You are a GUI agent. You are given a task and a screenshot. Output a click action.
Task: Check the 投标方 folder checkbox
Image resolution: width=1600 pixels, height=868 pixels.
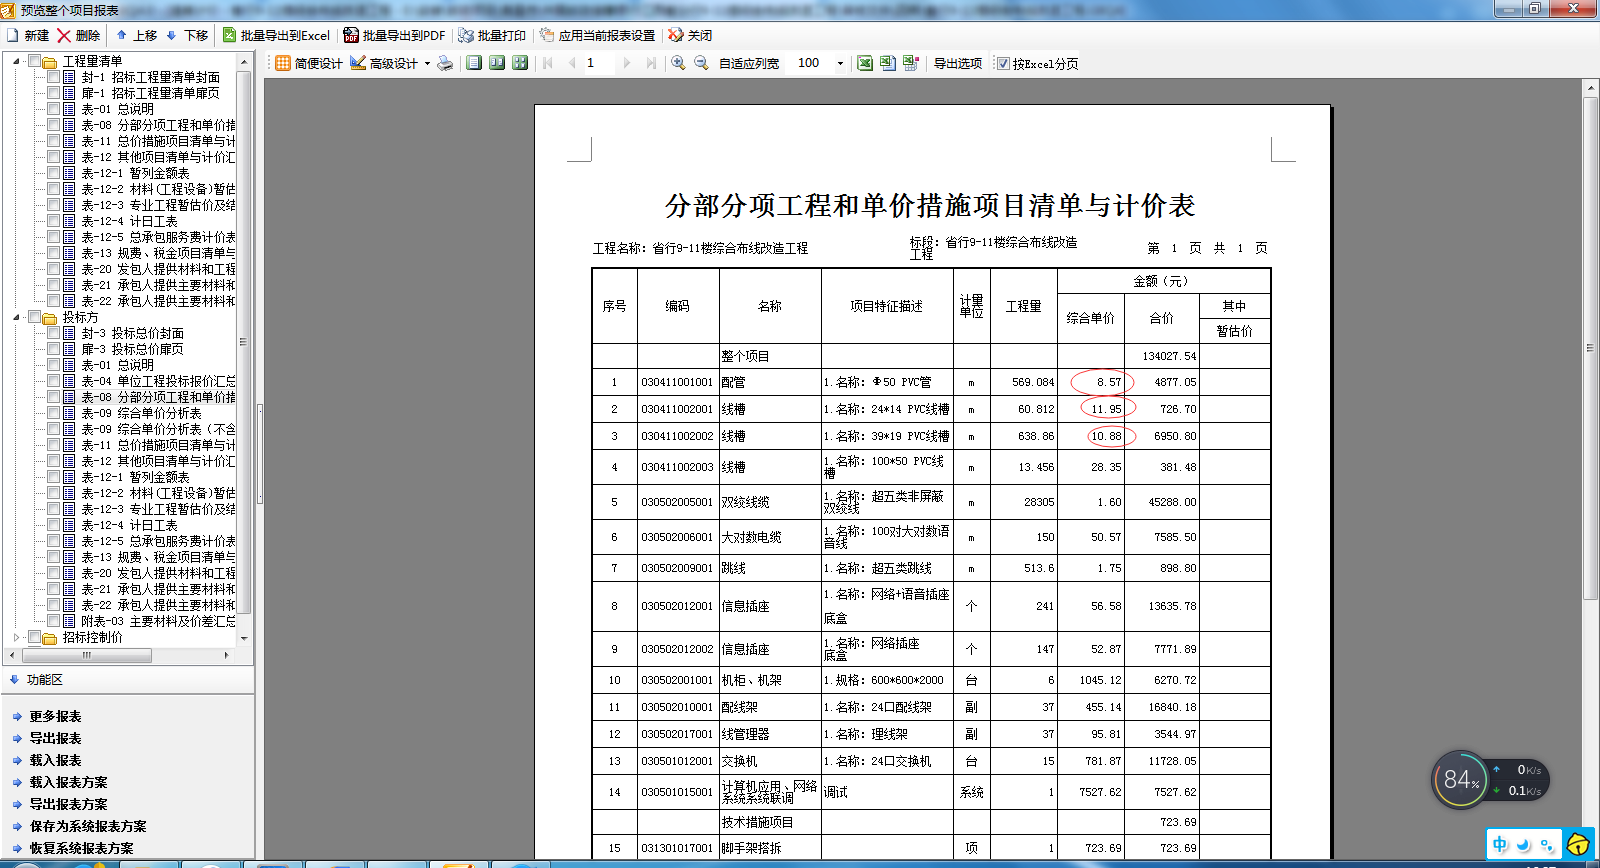pos(34,317)
